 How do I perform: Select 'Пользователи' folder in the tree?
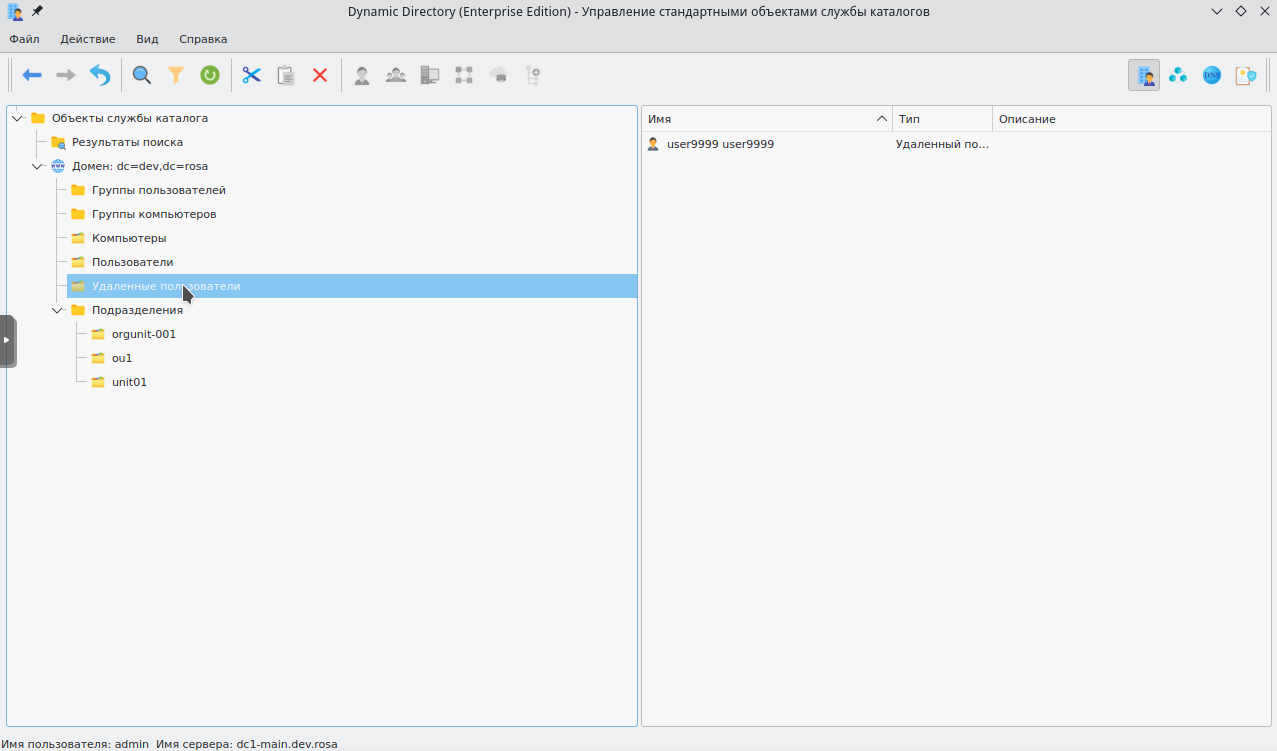132,262
